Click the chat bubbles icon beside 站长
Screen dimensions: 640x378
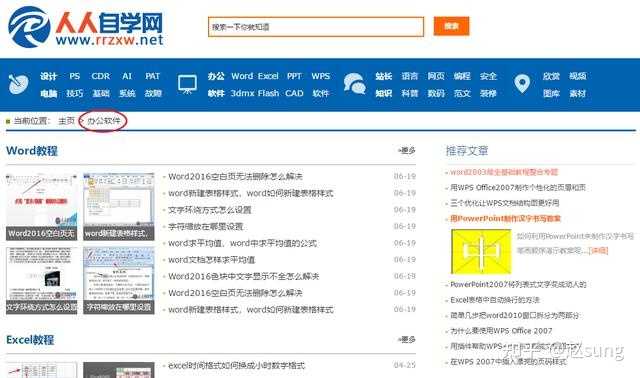point(354,84)
